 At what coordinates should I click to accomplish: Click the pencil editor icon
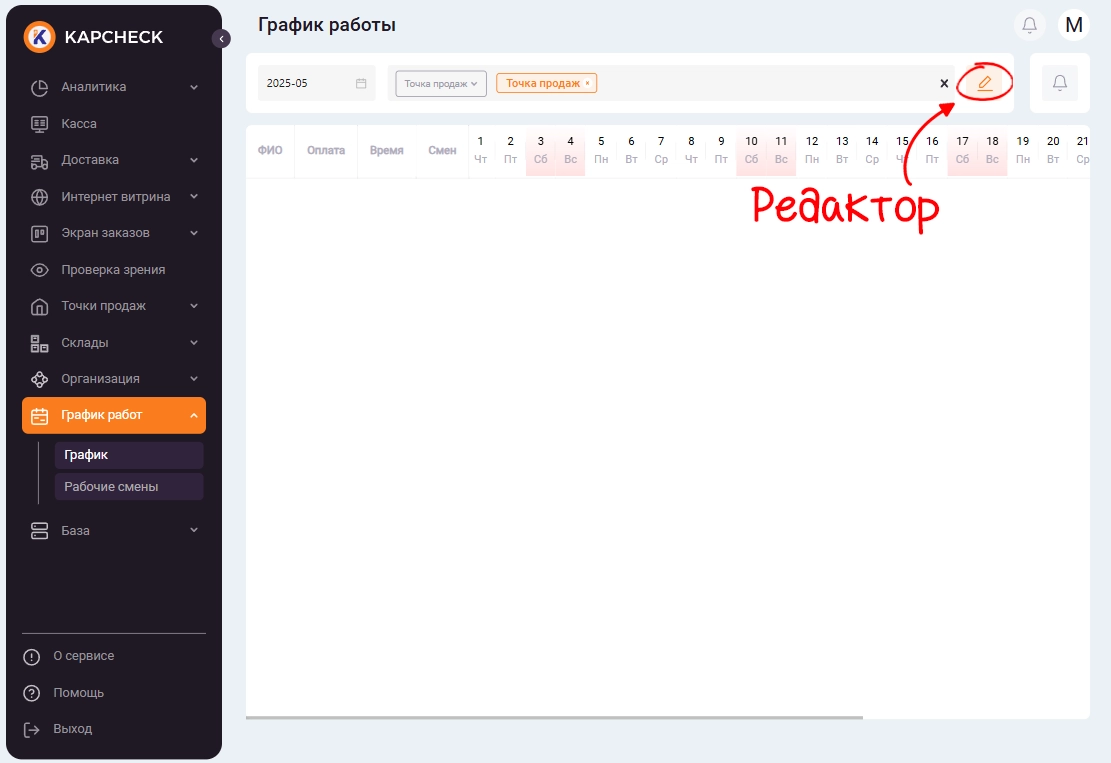coord(984,83)
